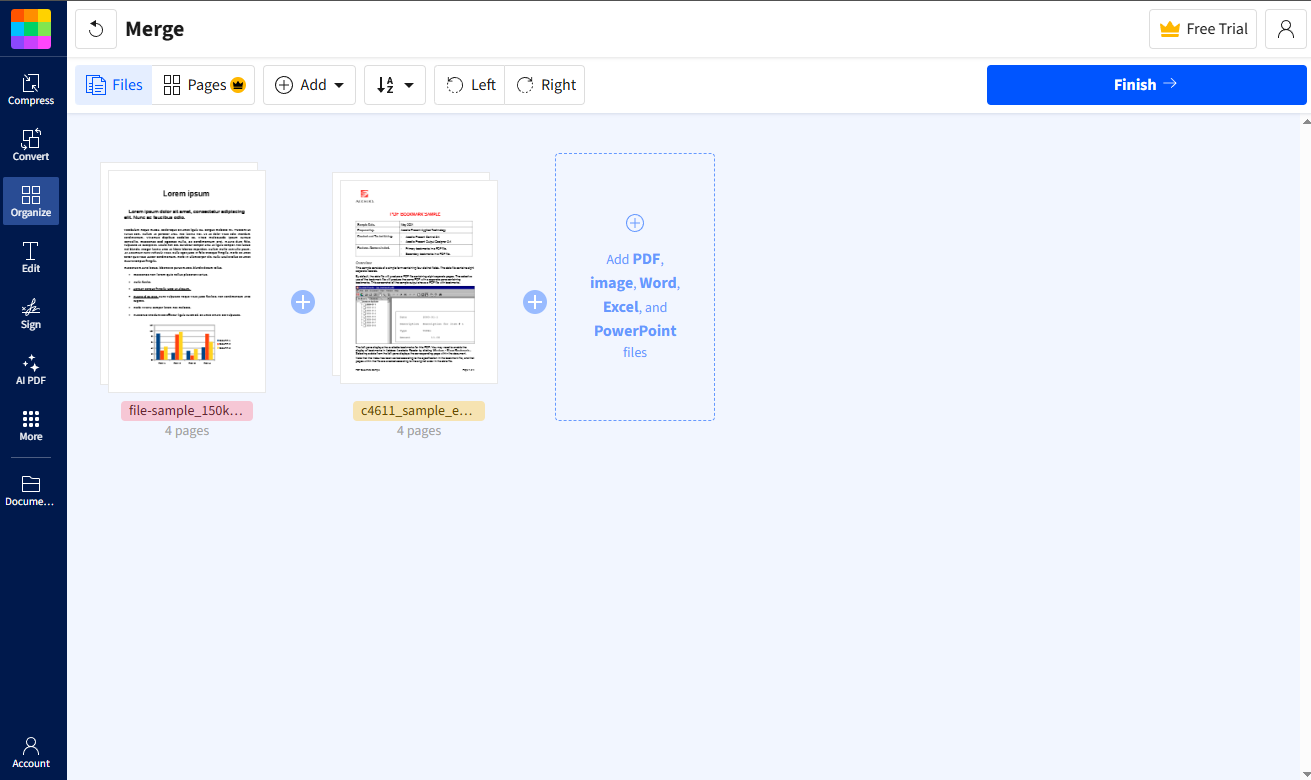
Task: Click the undo arrow next to Merge title
Action: [96, 28]
